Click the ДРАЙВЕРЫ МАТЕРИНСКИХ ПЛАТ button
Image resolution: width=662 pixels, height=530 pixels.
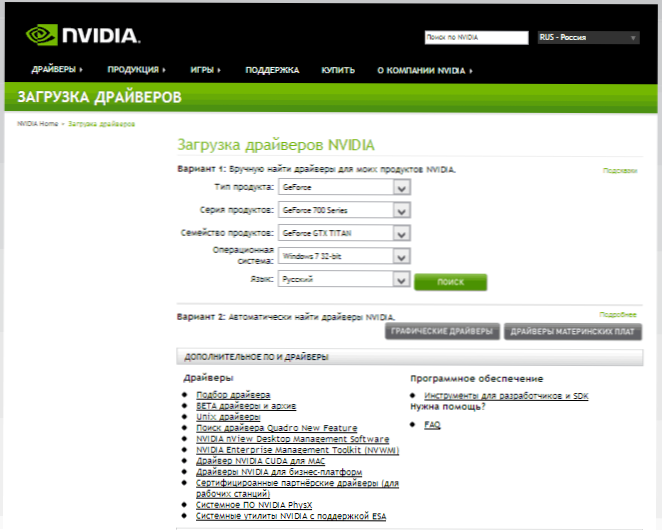[x=572, y=332]
